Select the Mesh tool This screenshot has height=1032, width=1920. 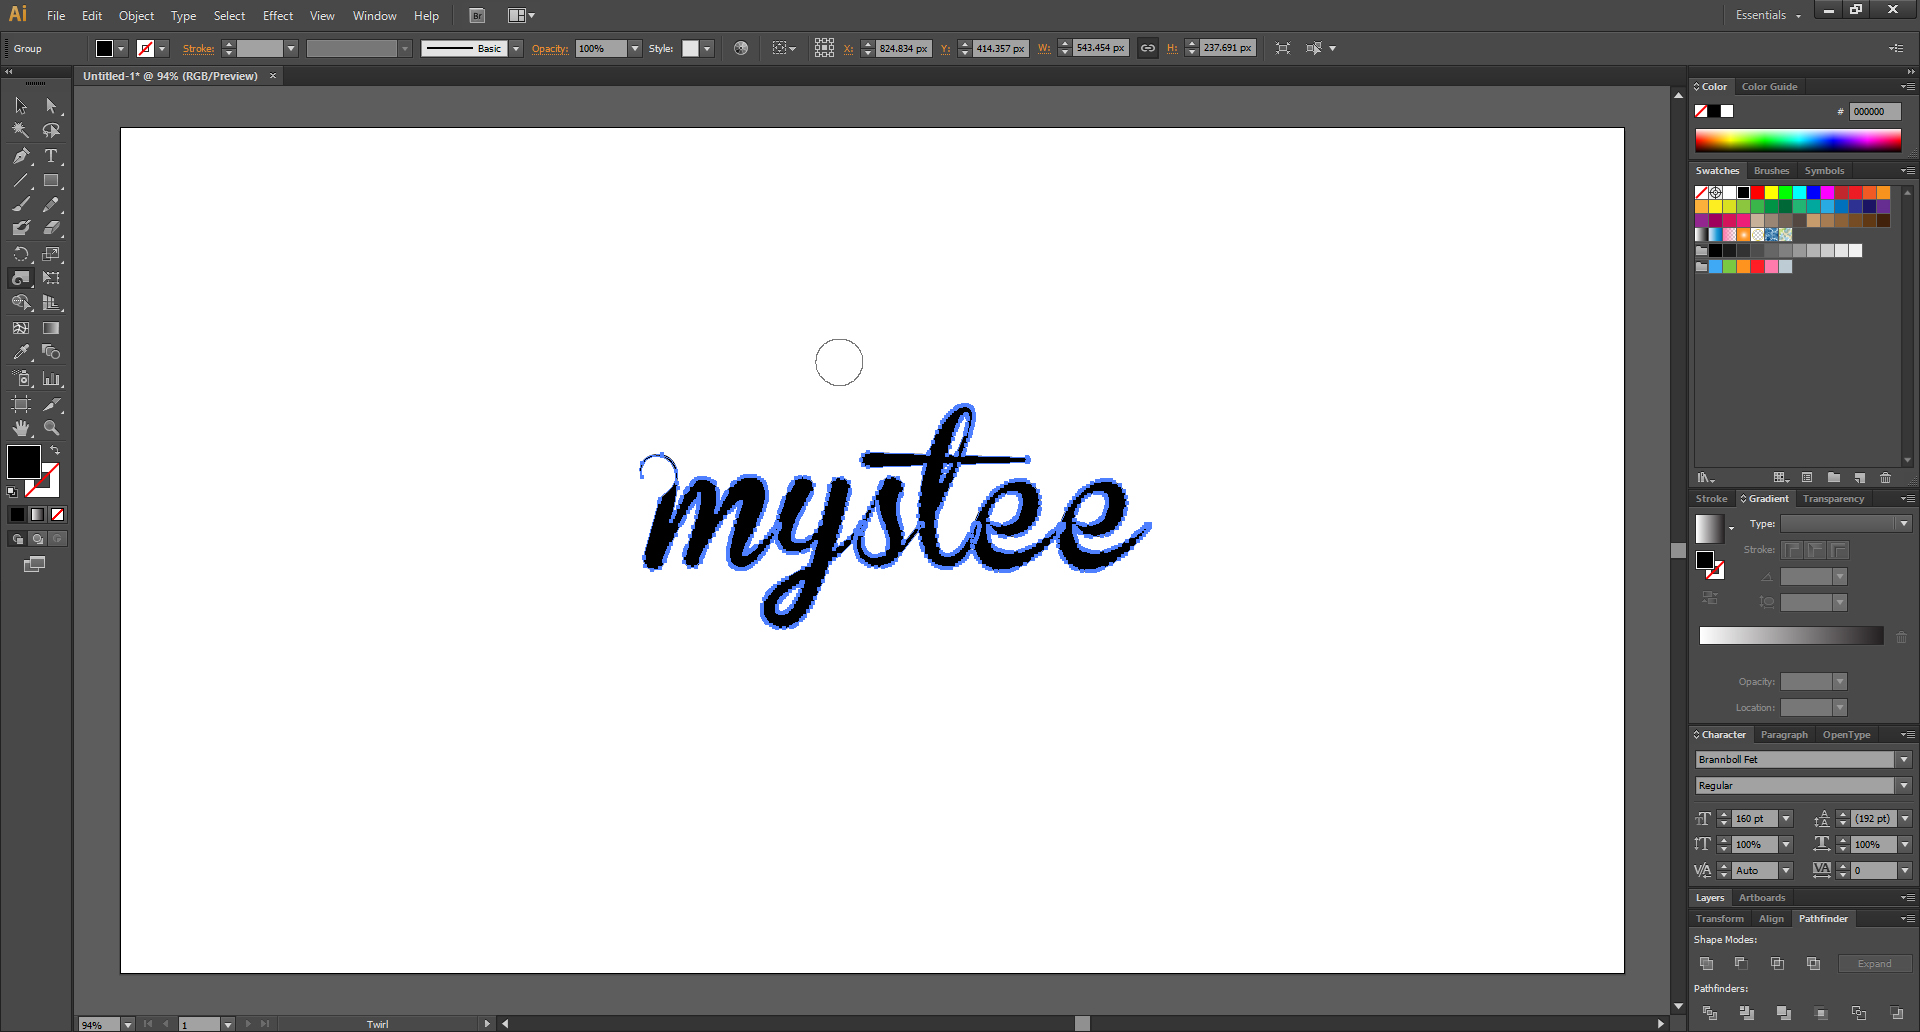(x=21, y=328)
